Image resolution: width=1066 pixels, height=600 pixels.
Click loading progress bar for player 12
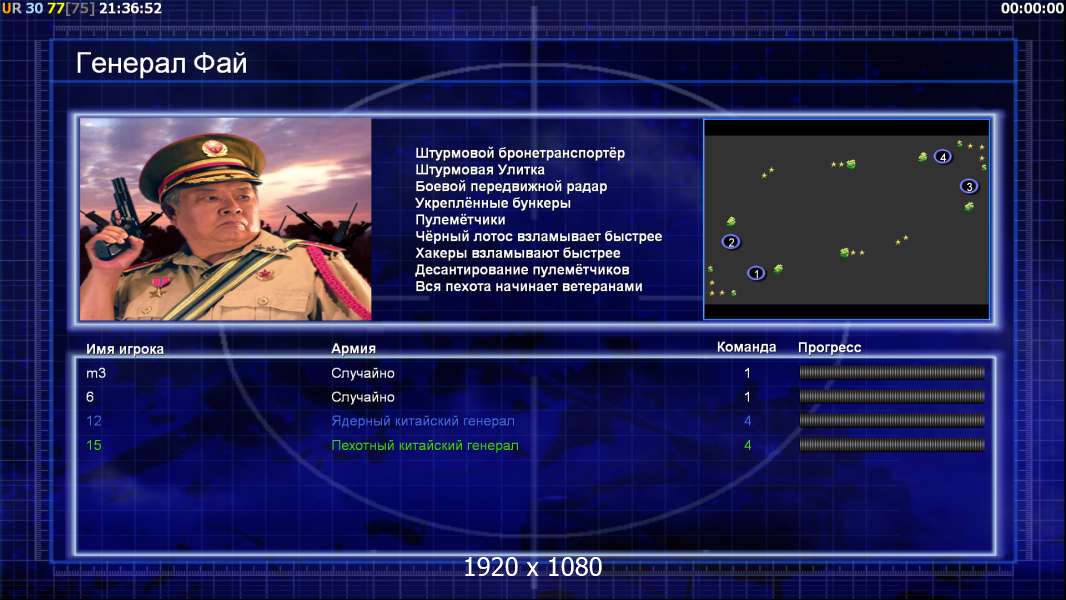[892, 421]
